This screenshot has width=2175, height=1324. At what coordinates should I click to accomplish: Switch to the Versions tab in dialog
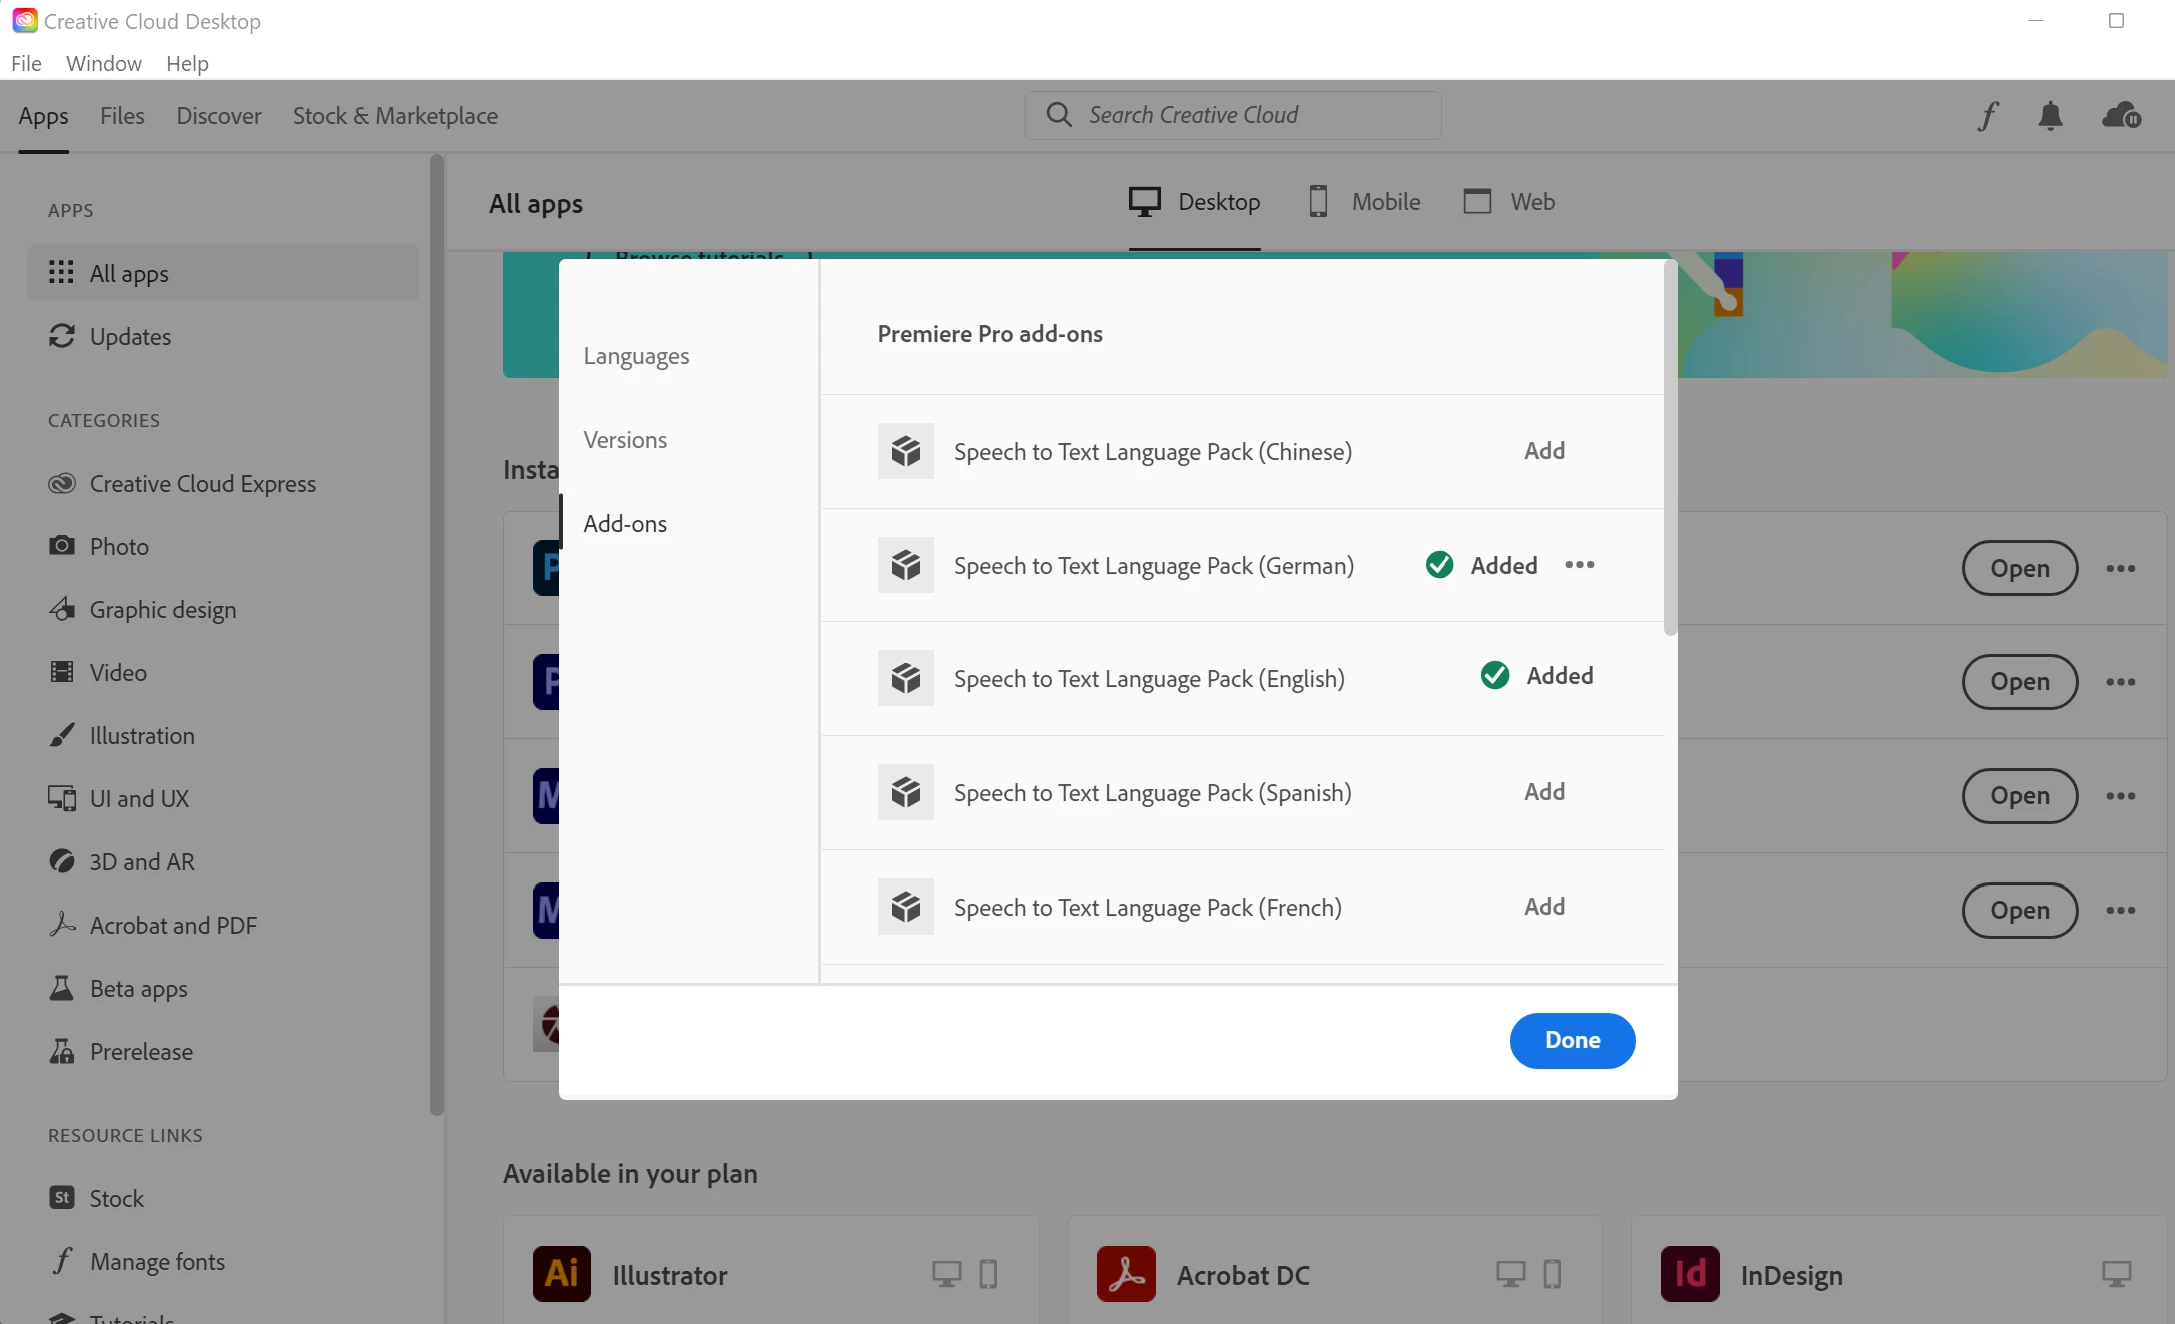[x=625, y=440]
